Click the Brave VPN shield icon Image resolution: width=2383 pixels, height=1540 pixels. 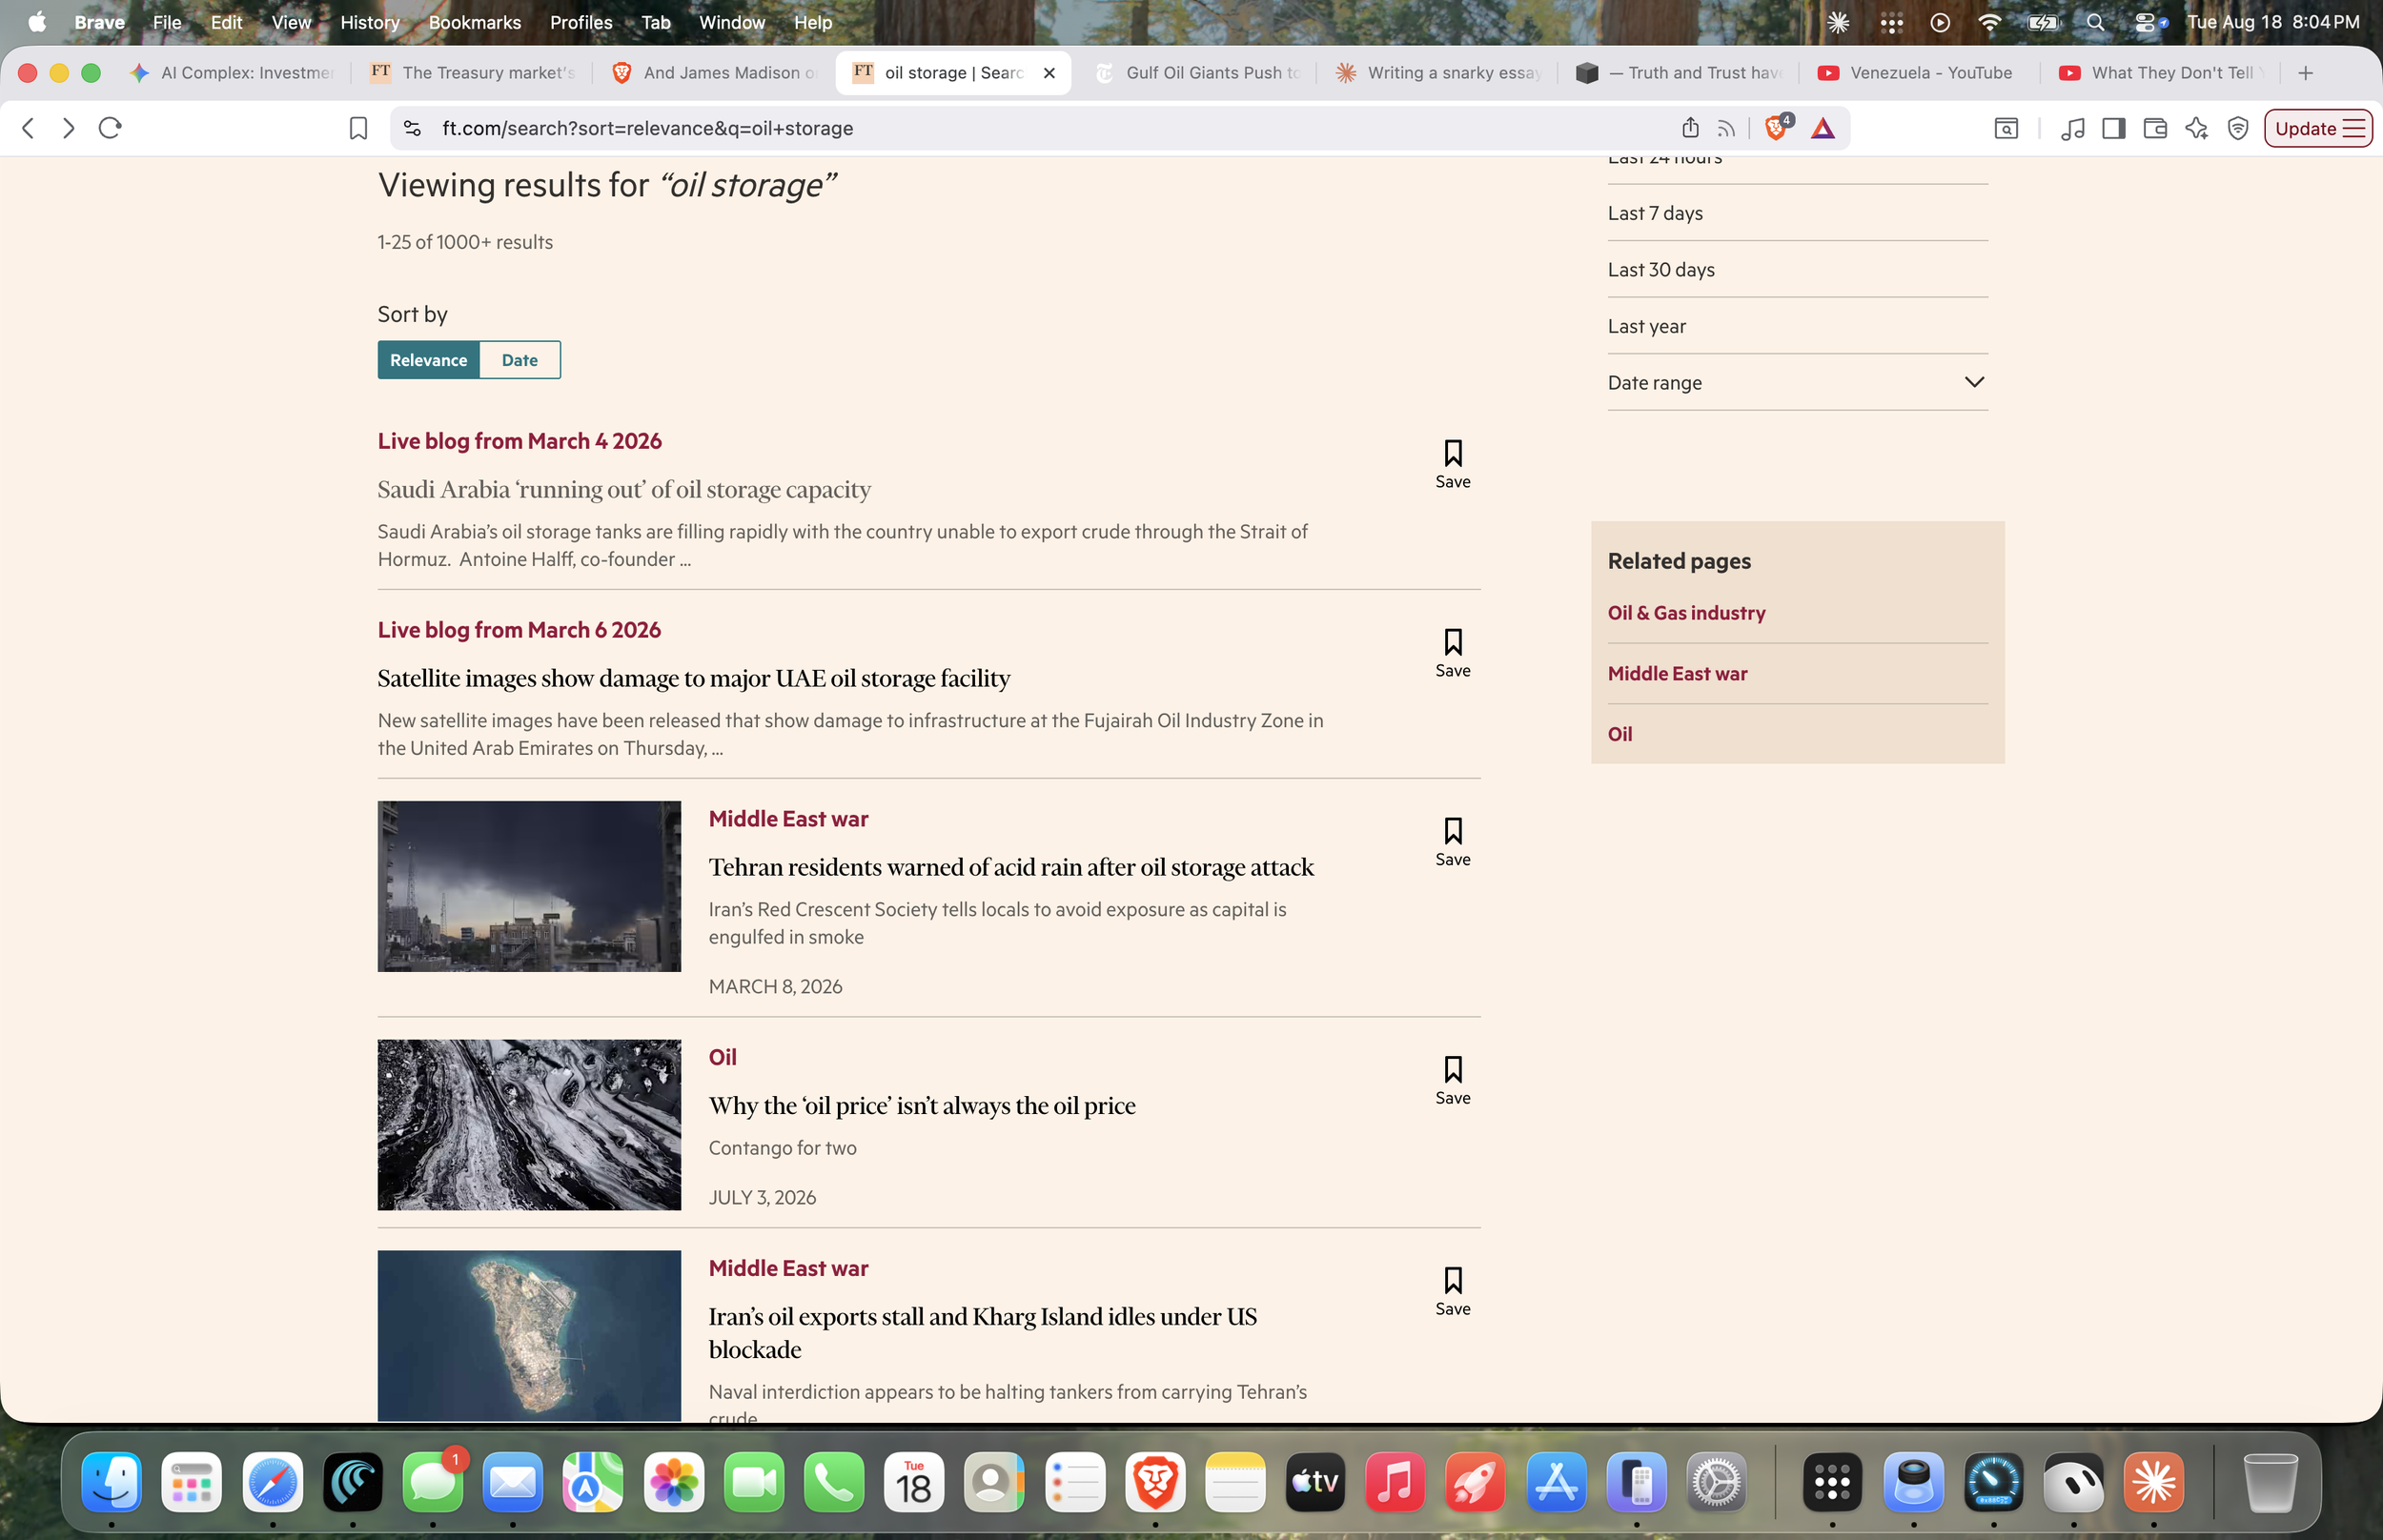[x=2238, y=128]
